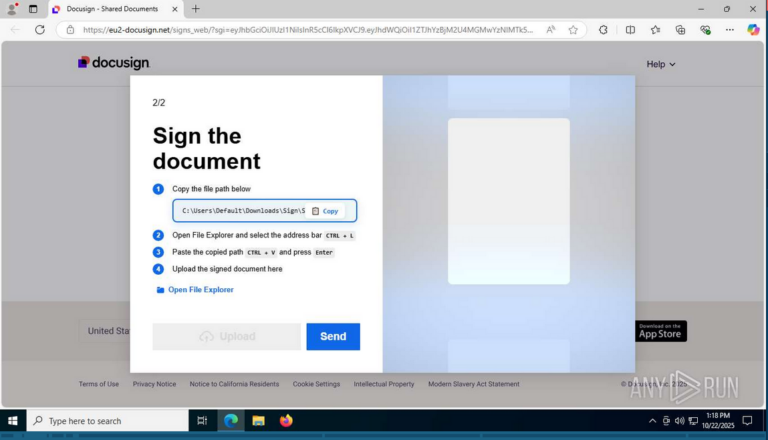The width and height of the screenshot is (768, 440).
Task: Add this page to favorites star
Action: pos(573,30)
